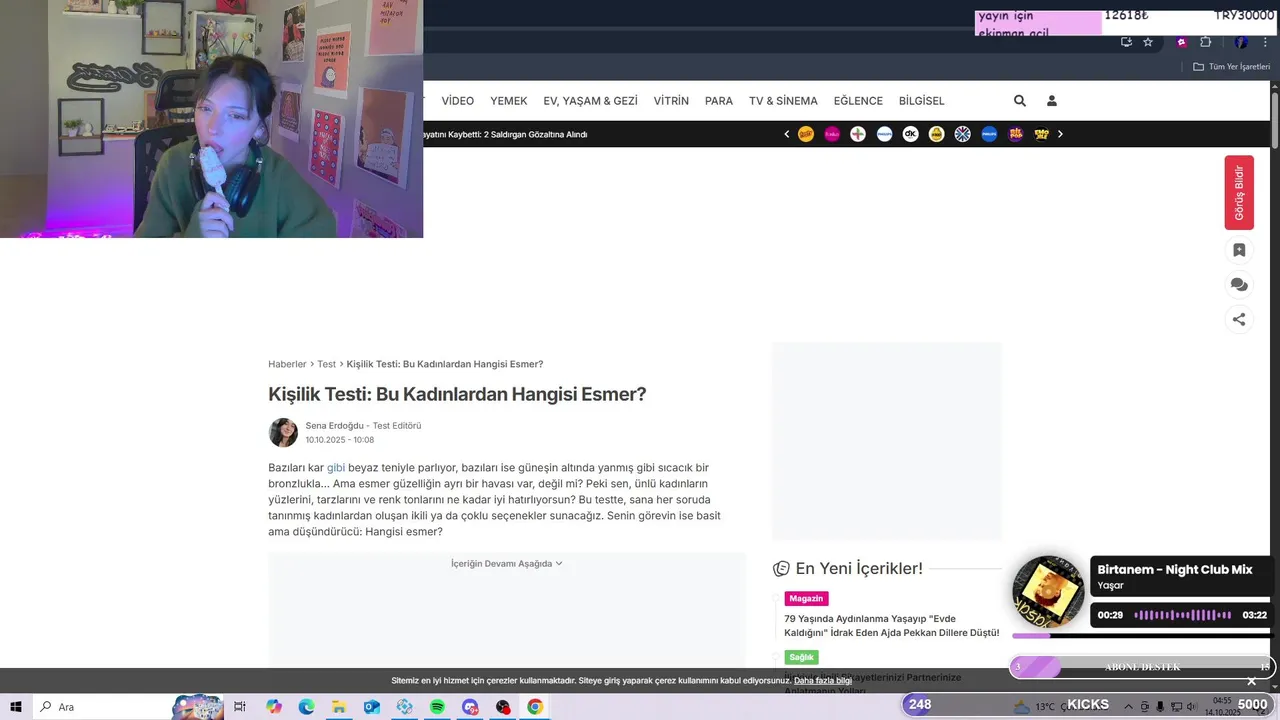Click the bookmark save icon in sidebar
The width and height of the screenshot is (1280, 720).
pos(1239,250)
